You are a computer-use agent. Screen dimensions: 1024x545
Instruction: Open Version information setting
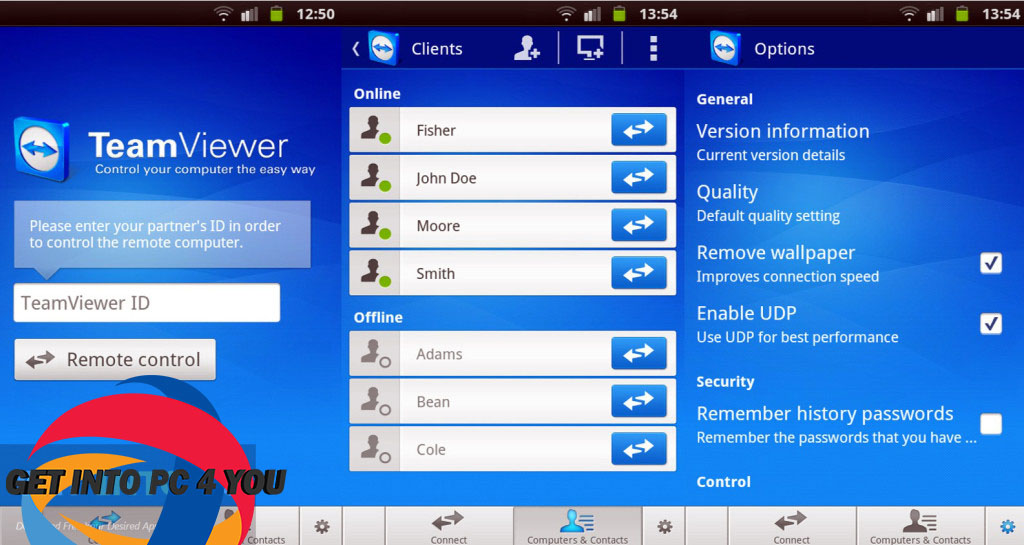pos(782,142)
